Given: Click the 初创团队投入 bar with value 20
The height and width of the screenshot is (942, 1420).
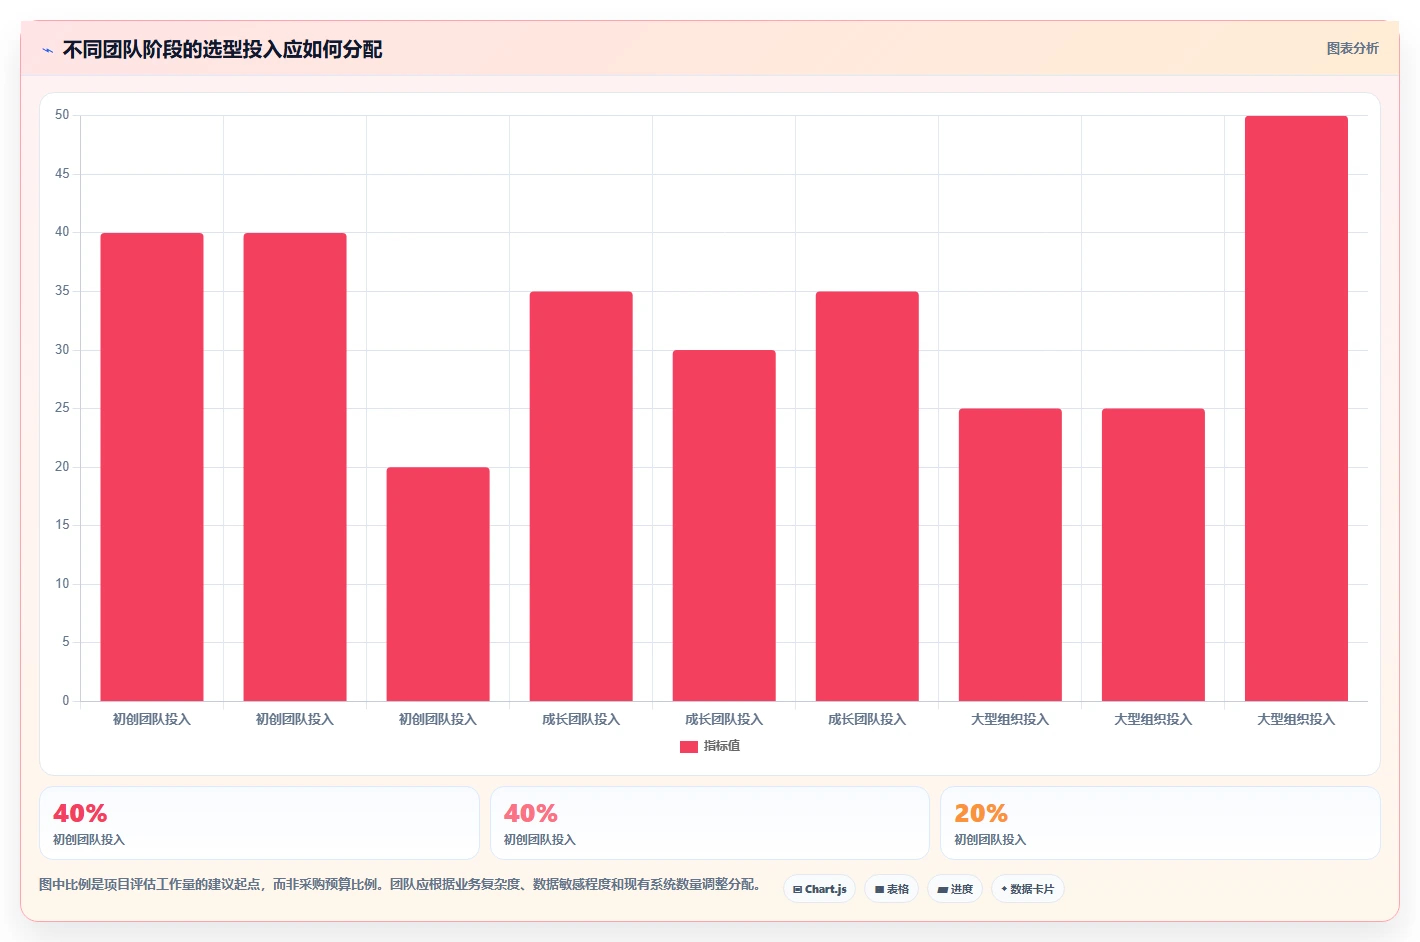Looking at the screenshot, I should pyautogui.click(x=438, y=584).
